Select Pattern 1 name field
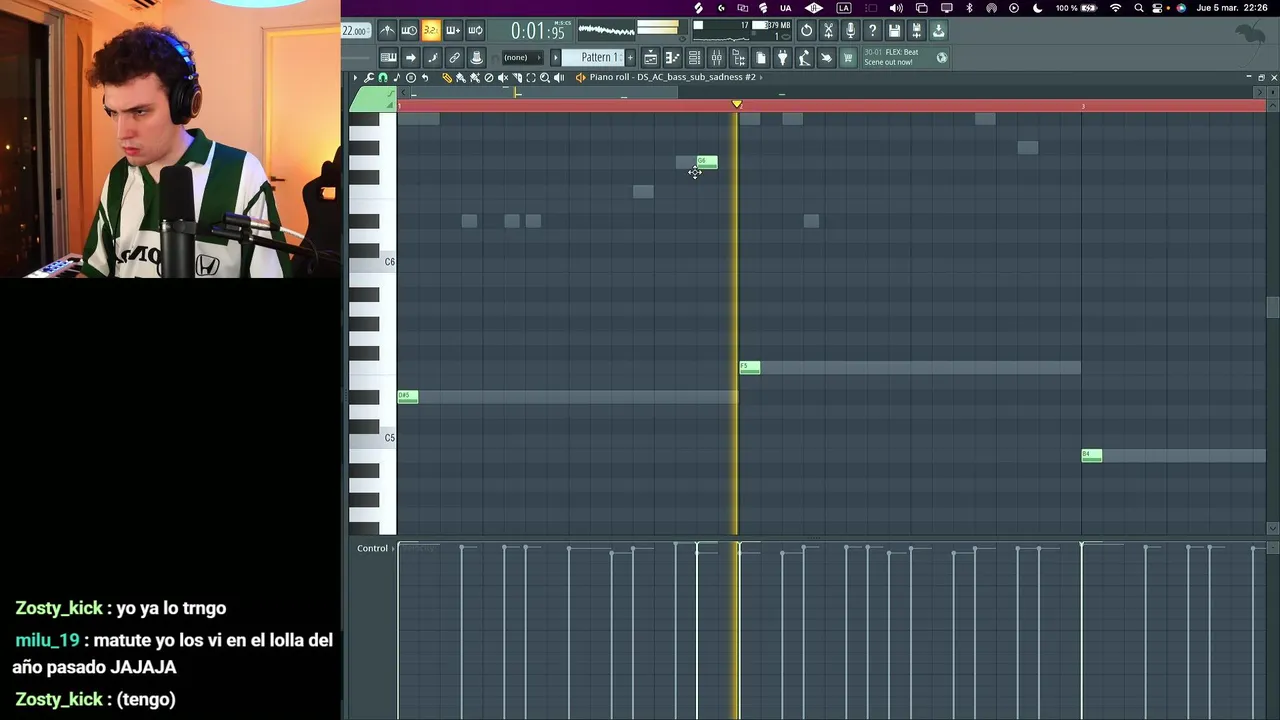This screenshot has width=1280, height=720. pos(593,57)
